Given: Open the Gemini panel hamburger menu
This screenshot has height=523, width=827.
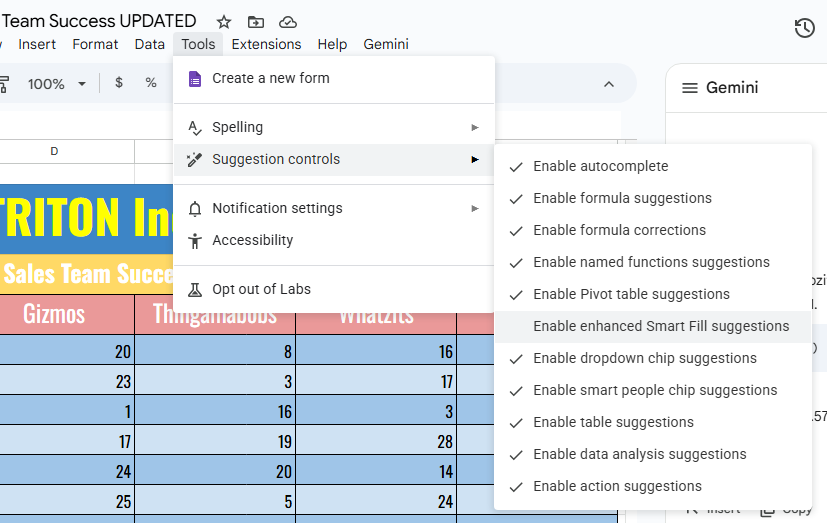Looking at the screenshot, I should (x=689, y=88).
